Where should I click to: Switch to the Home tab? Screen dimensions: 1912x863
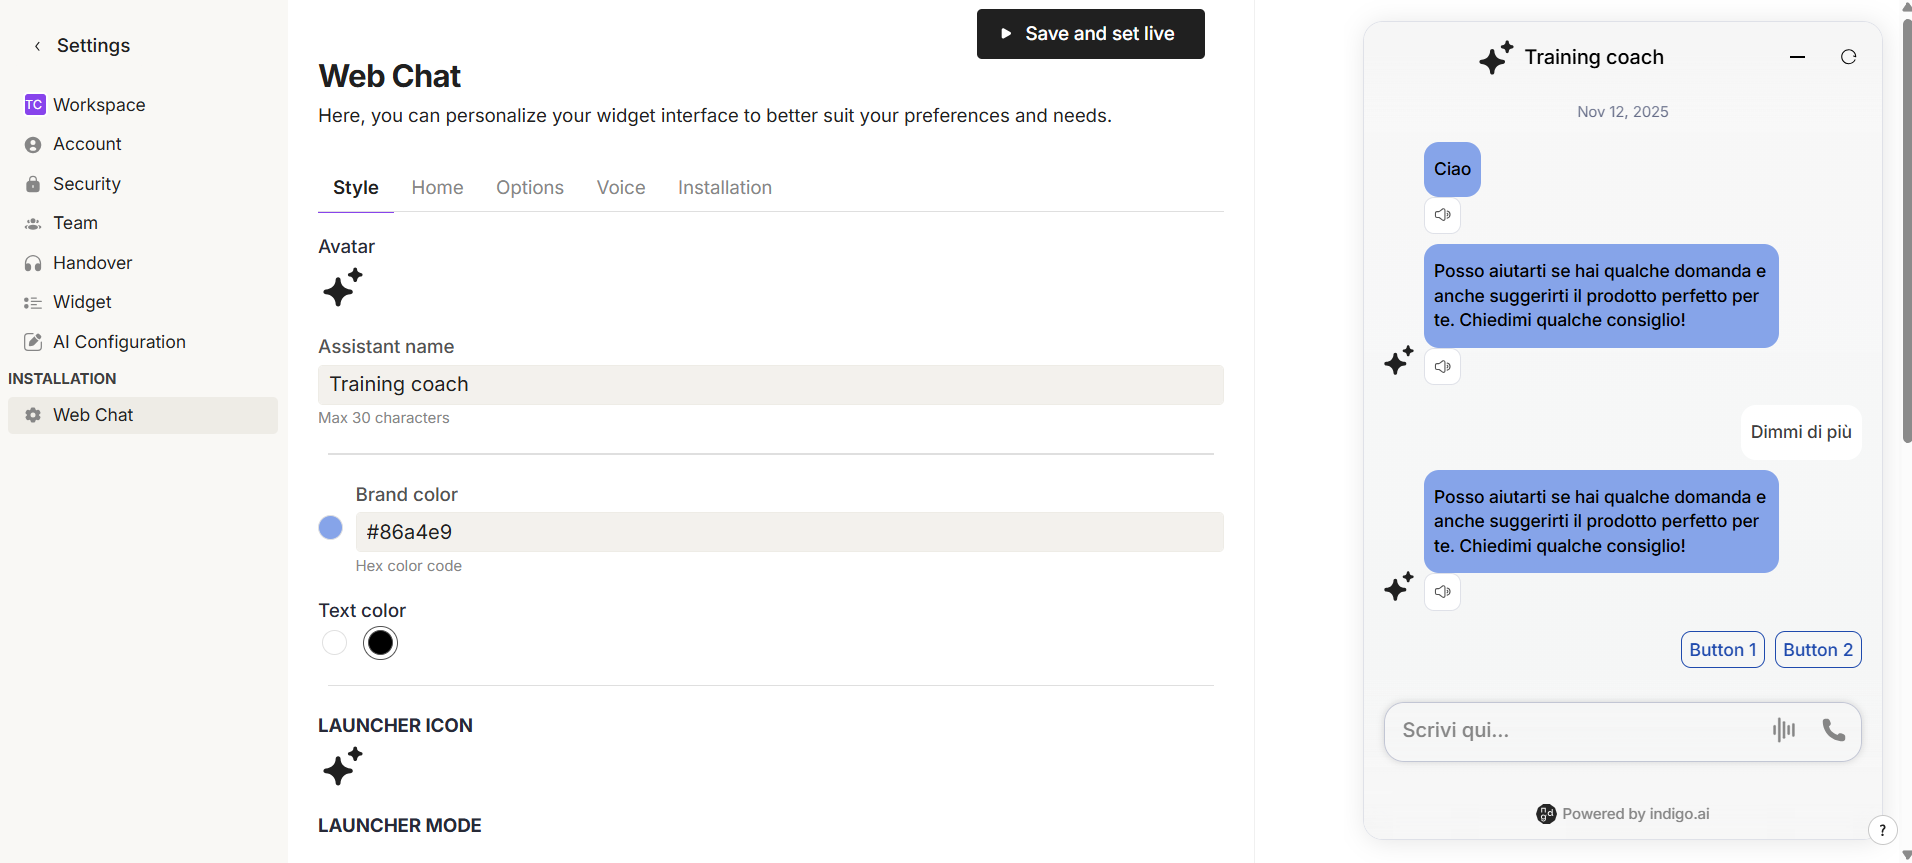437,188
